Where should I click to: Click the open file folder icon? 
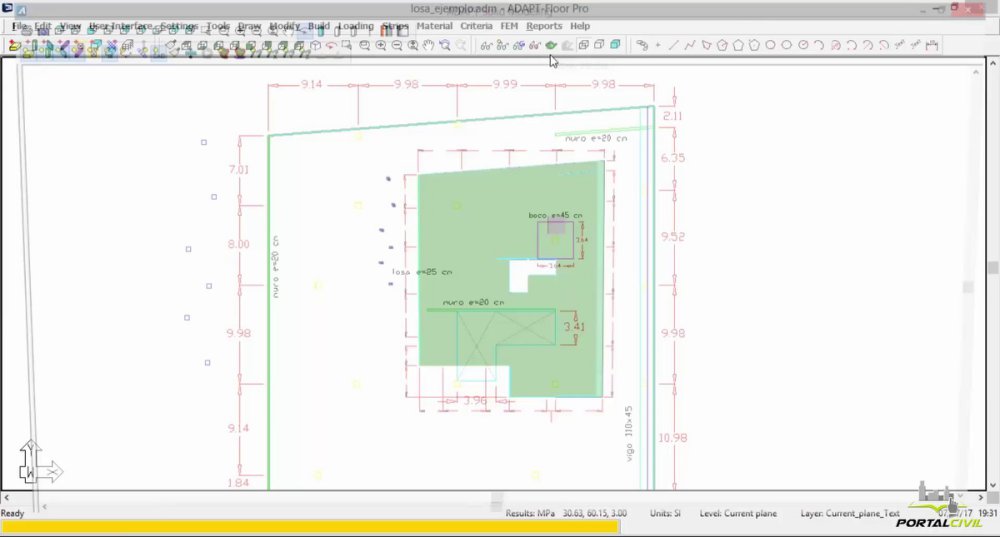[x=14, y=46]
